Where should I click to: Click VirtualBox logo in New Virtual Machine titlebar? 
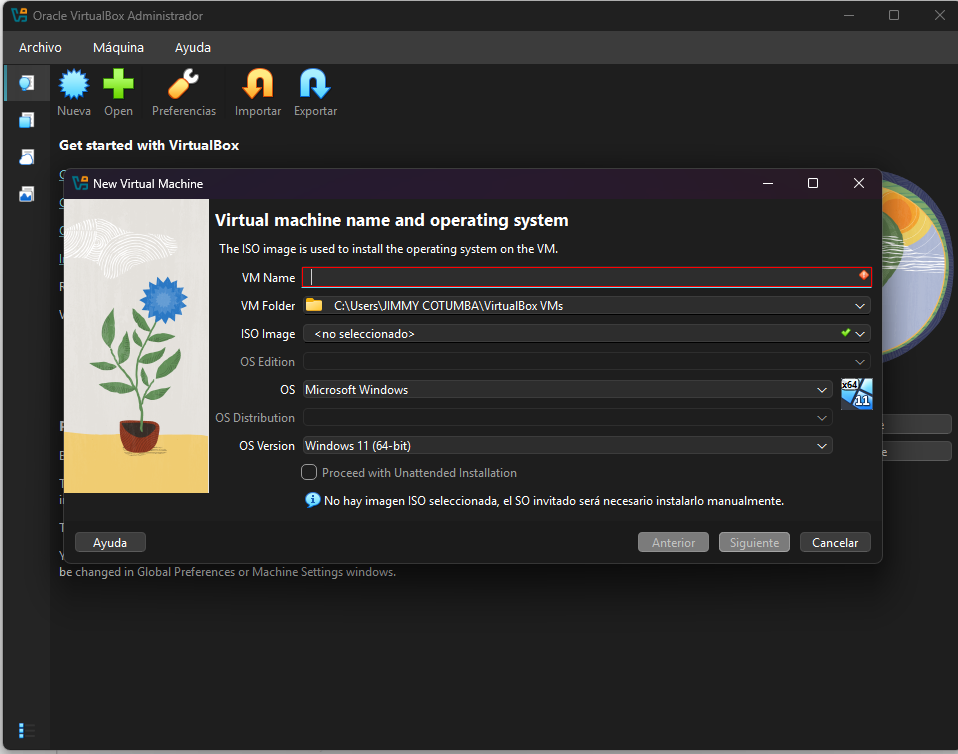click(x=80, y=183)
